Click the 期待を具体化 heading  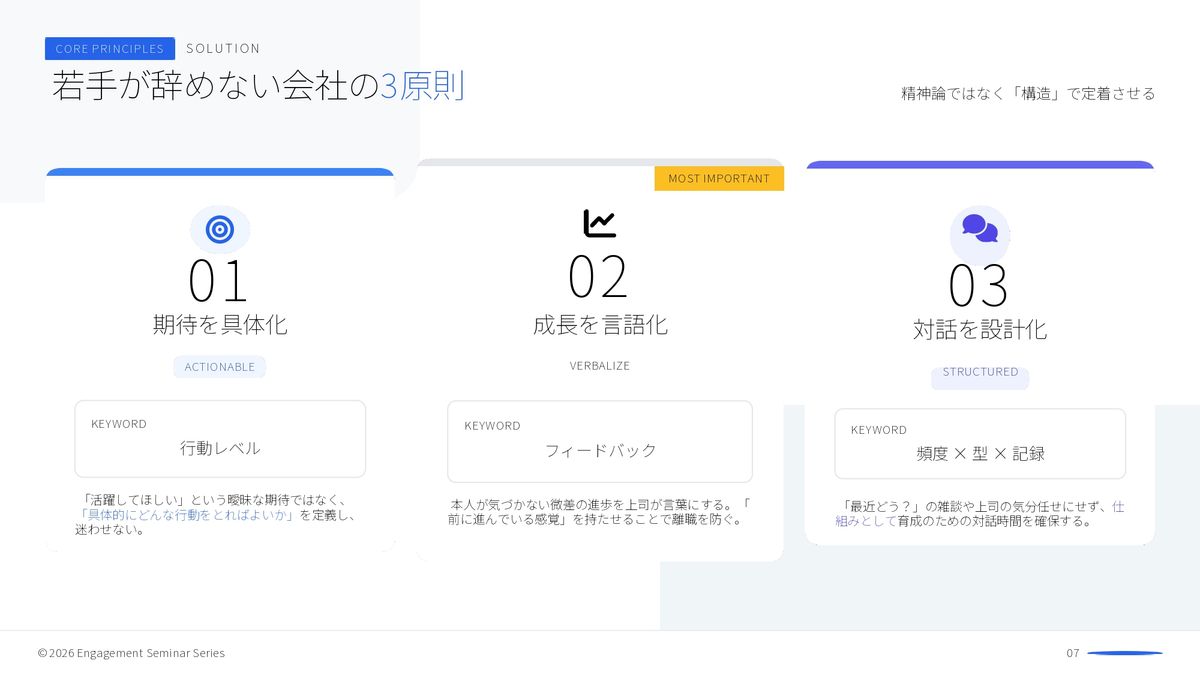pyautogui.click(x=220, y=324)
